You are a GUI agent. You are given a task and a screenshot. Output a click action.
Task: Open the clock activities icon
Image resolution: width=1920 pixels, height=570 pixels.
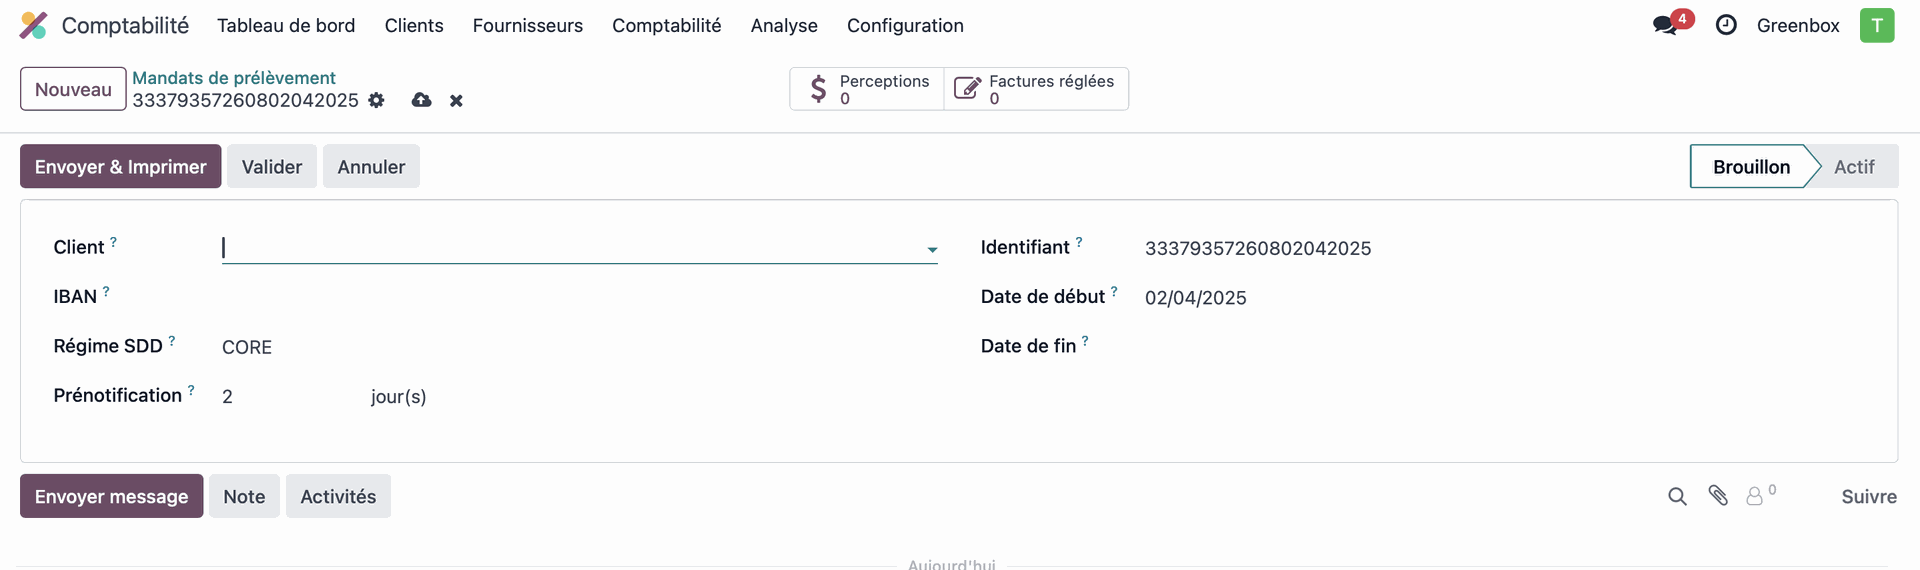1726,25
